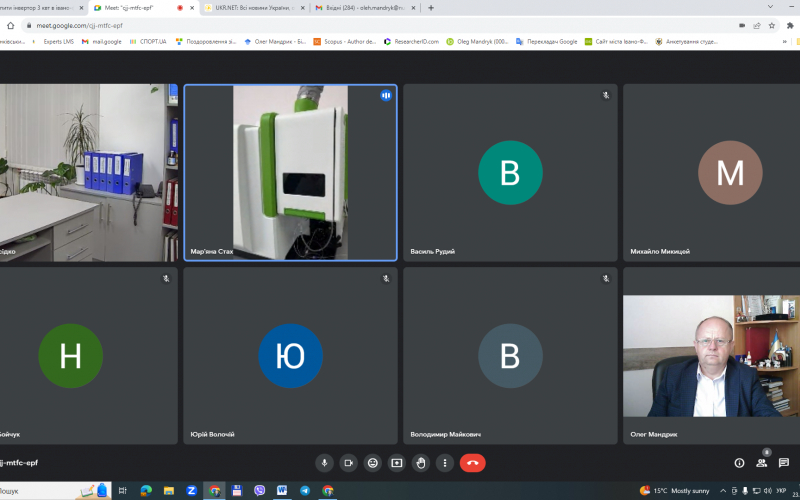Raise your hand in the meeting
Image resolution: width=800 pixels, height=500 pixels.
click(421, 463)
